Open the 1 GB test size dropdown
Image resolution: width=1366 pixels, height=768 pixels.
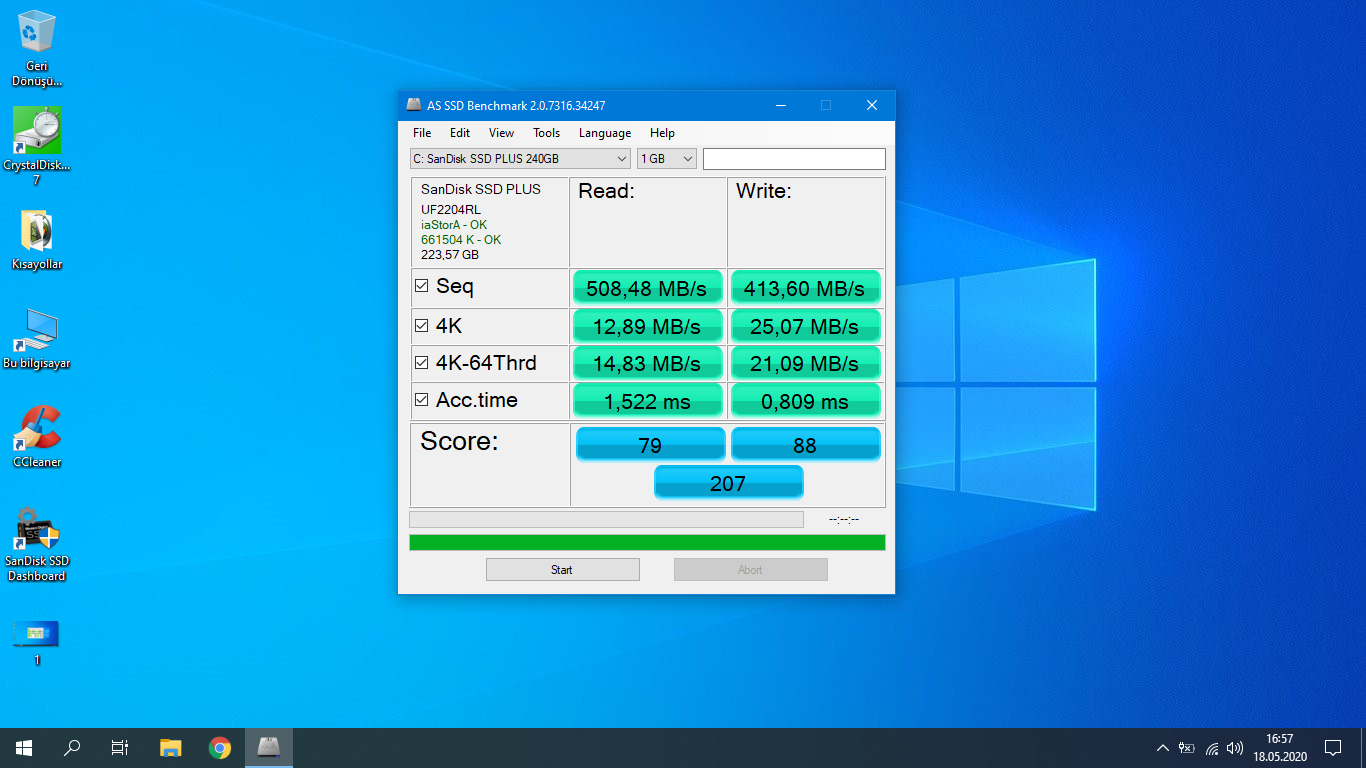click(x=667, y=159)
